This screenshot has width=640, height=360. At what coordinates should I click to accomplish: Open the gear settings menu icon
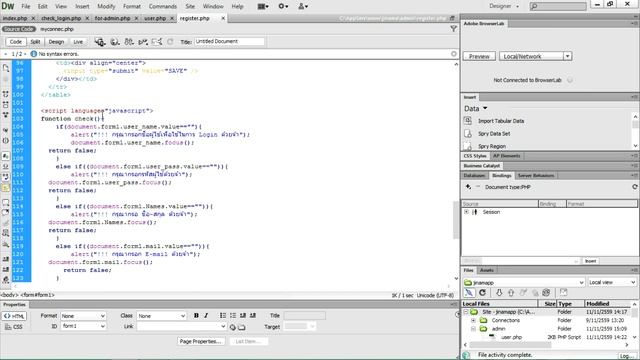[x=283, y=6]
